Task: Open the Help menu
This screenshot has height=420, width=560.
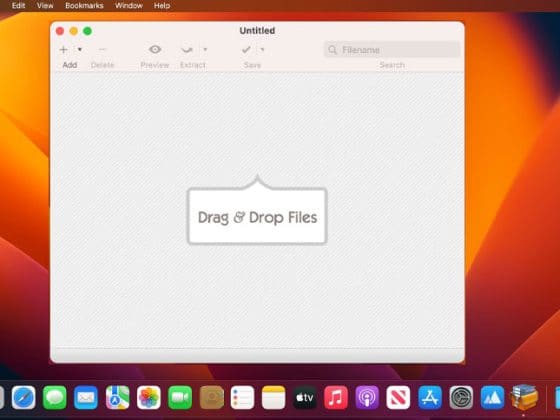Action: click(x=162, y=6)
